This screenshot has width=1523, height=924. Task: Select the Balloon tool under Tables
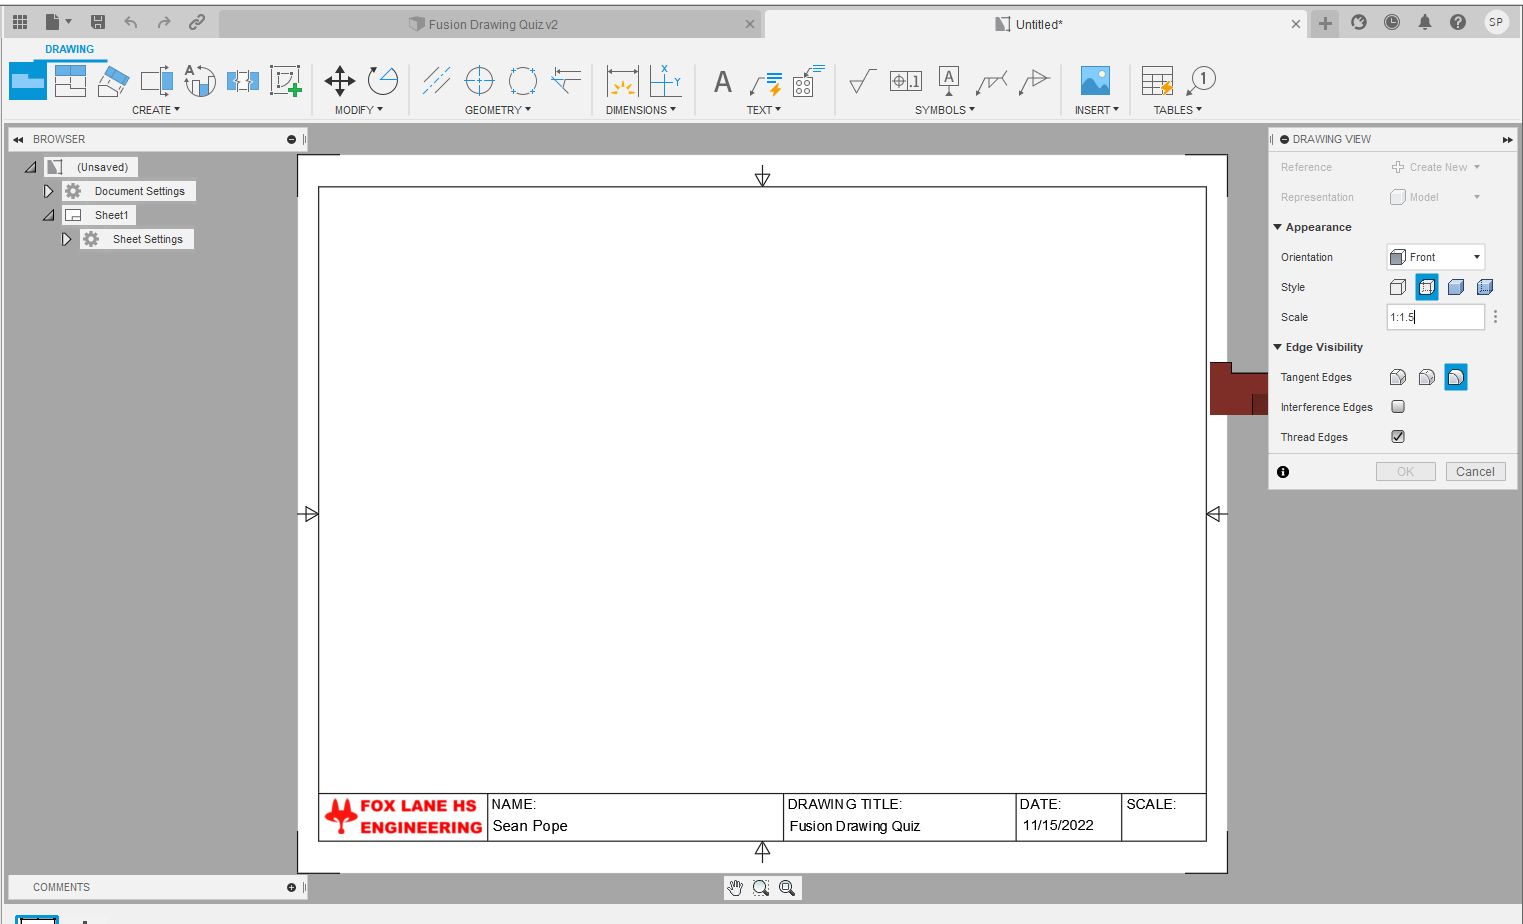[1201, 80]
